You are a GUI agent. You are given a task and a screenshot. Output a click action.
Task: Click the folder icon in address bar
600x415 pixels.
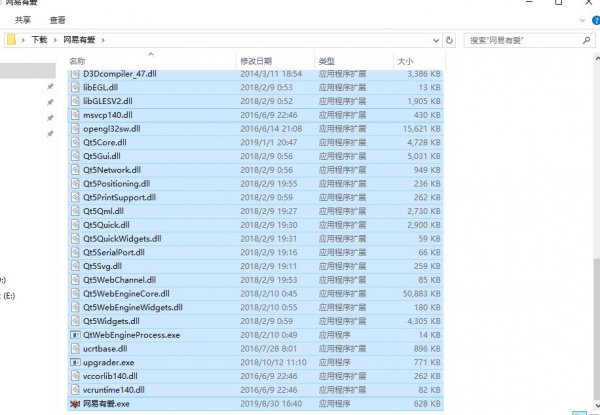point(11,40)
